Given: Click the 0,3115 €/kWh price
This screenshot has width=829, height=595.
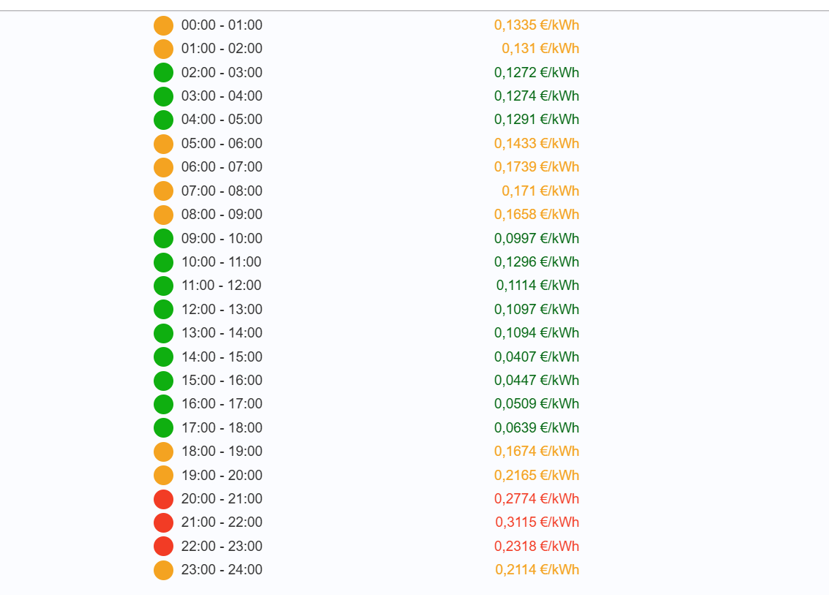Looking at the screenshot, I should coord(537,523).
